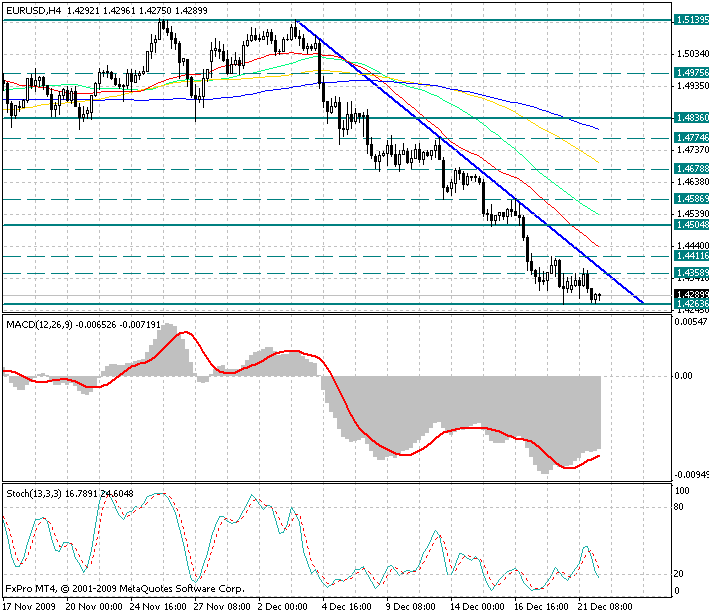Select the 1.47746 price level tag
This screenshot has height=614, width=709.
click(688, 137)
